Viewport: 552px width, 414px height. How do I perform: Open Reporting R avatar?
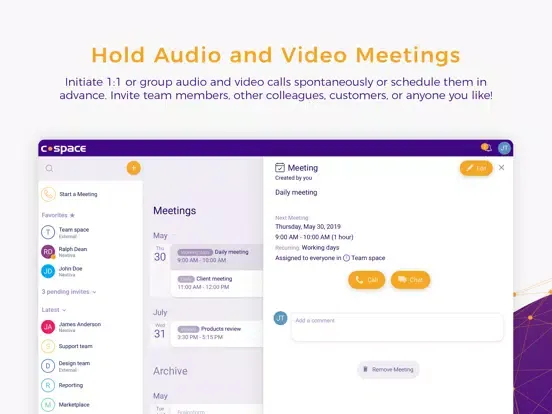48,385
